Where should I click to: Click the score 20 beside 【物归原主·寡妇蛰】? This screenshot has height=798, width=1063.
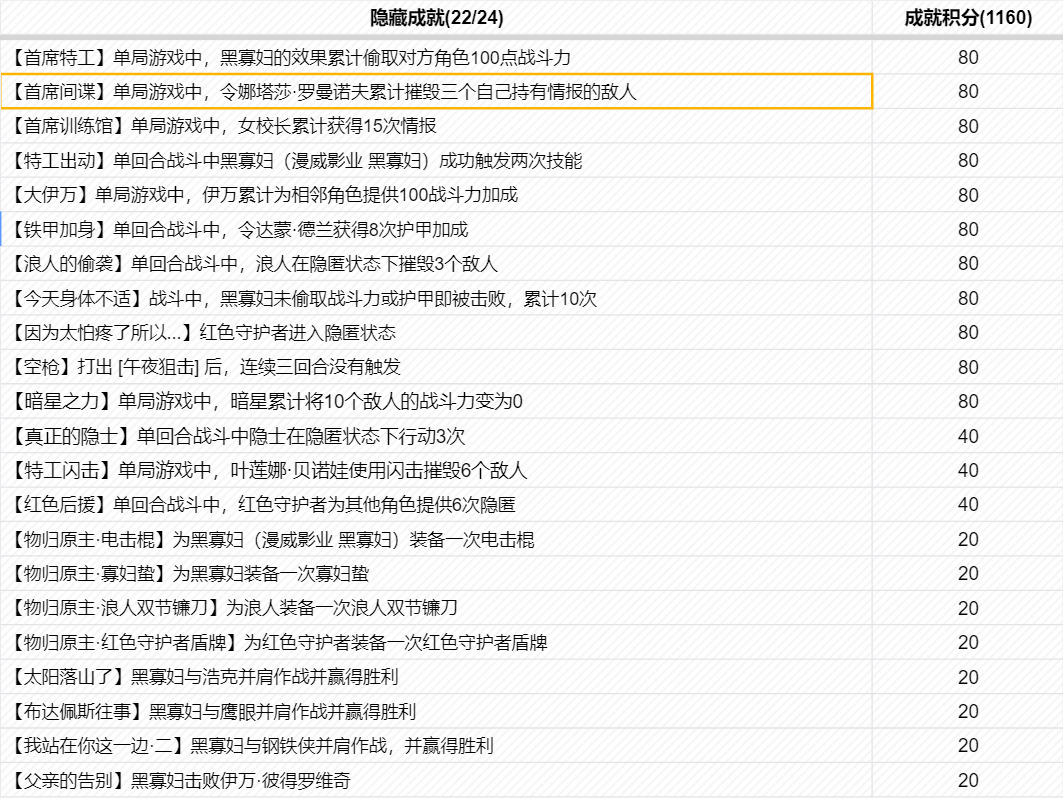point(967,574)
